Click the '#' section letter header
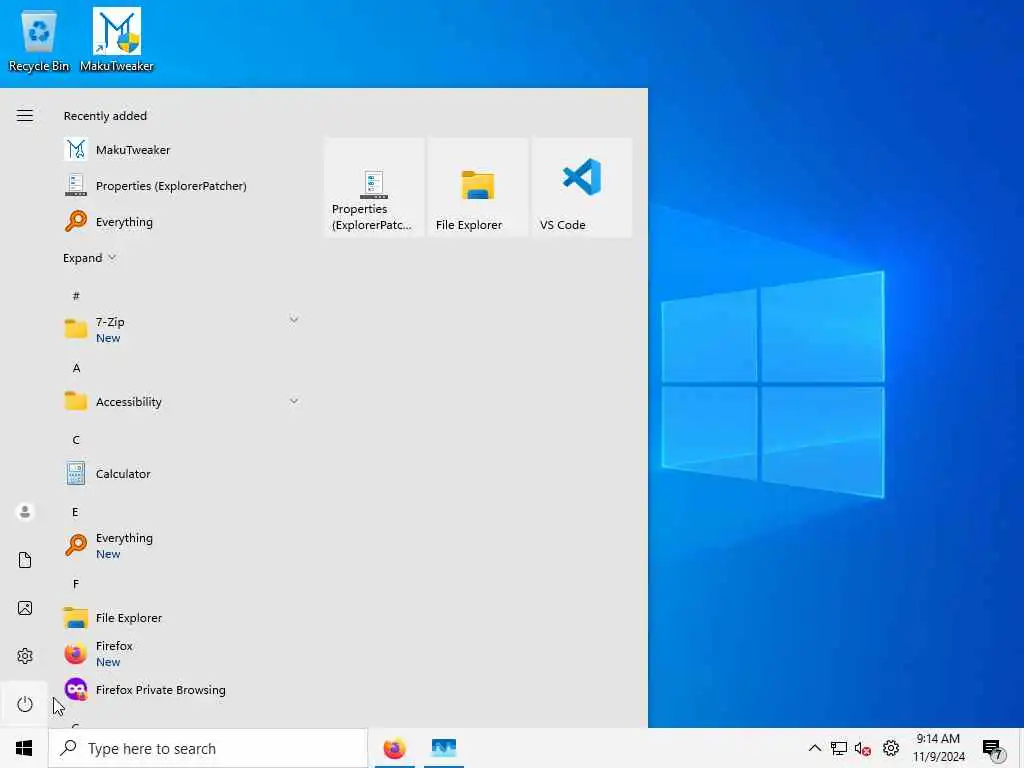Screen dimensions: 1024x768 coord(76,296)
